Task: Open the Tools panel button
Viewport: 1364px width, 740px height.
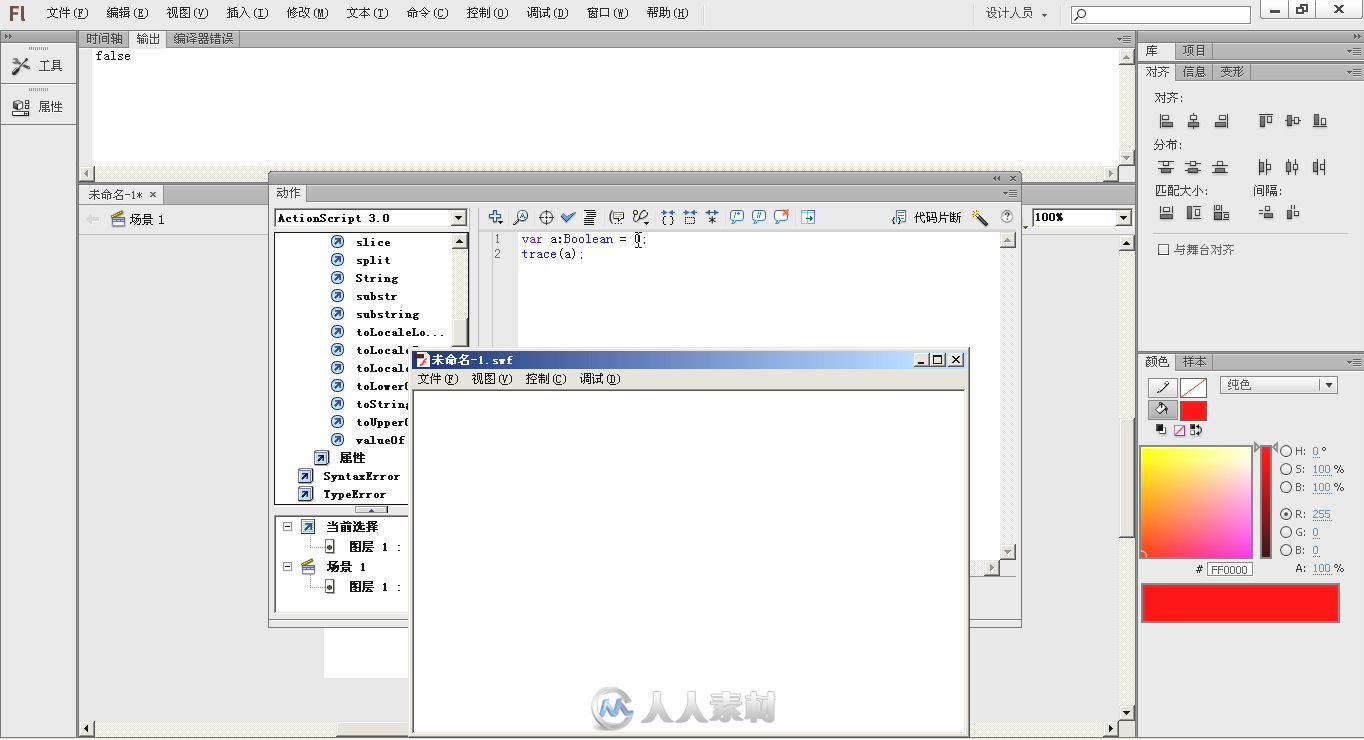Action: click(x=38, y=66)
